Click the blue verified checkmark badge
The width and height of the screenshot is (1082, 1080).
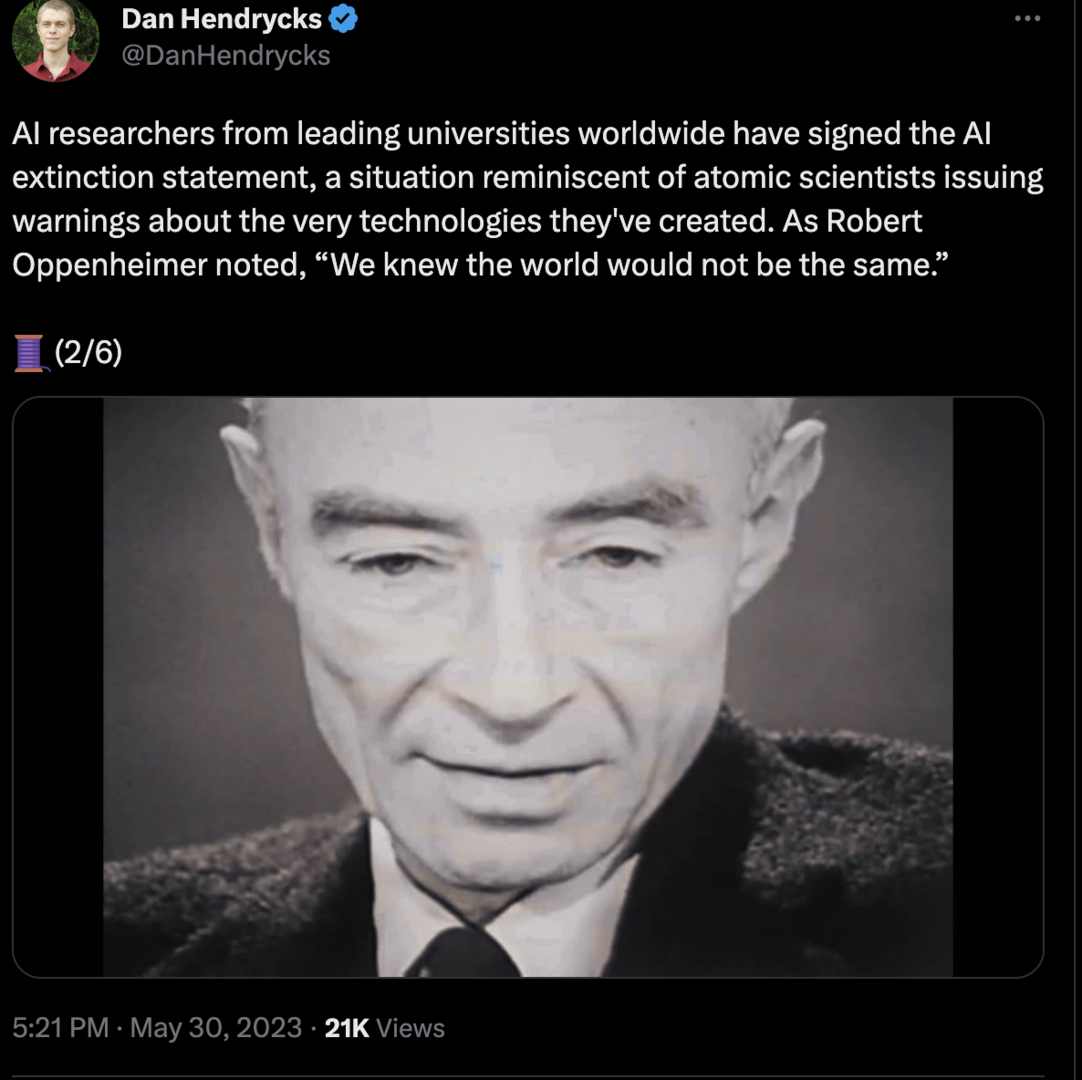(x=343, y=19)
